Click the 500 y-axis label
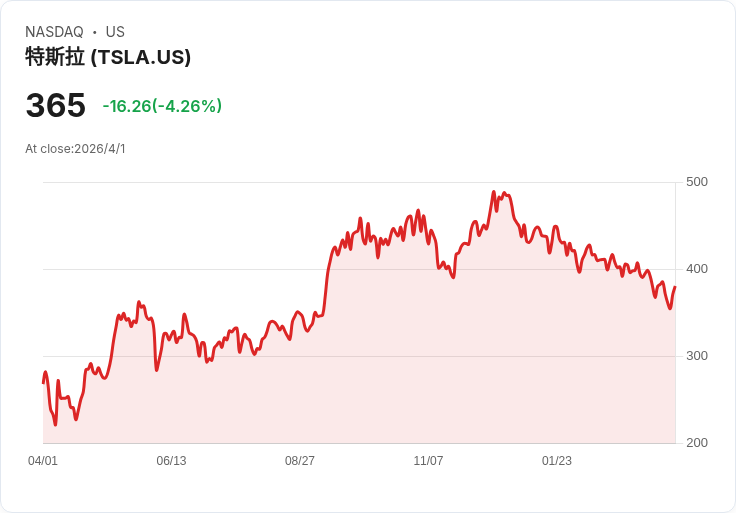 [696, 182]
